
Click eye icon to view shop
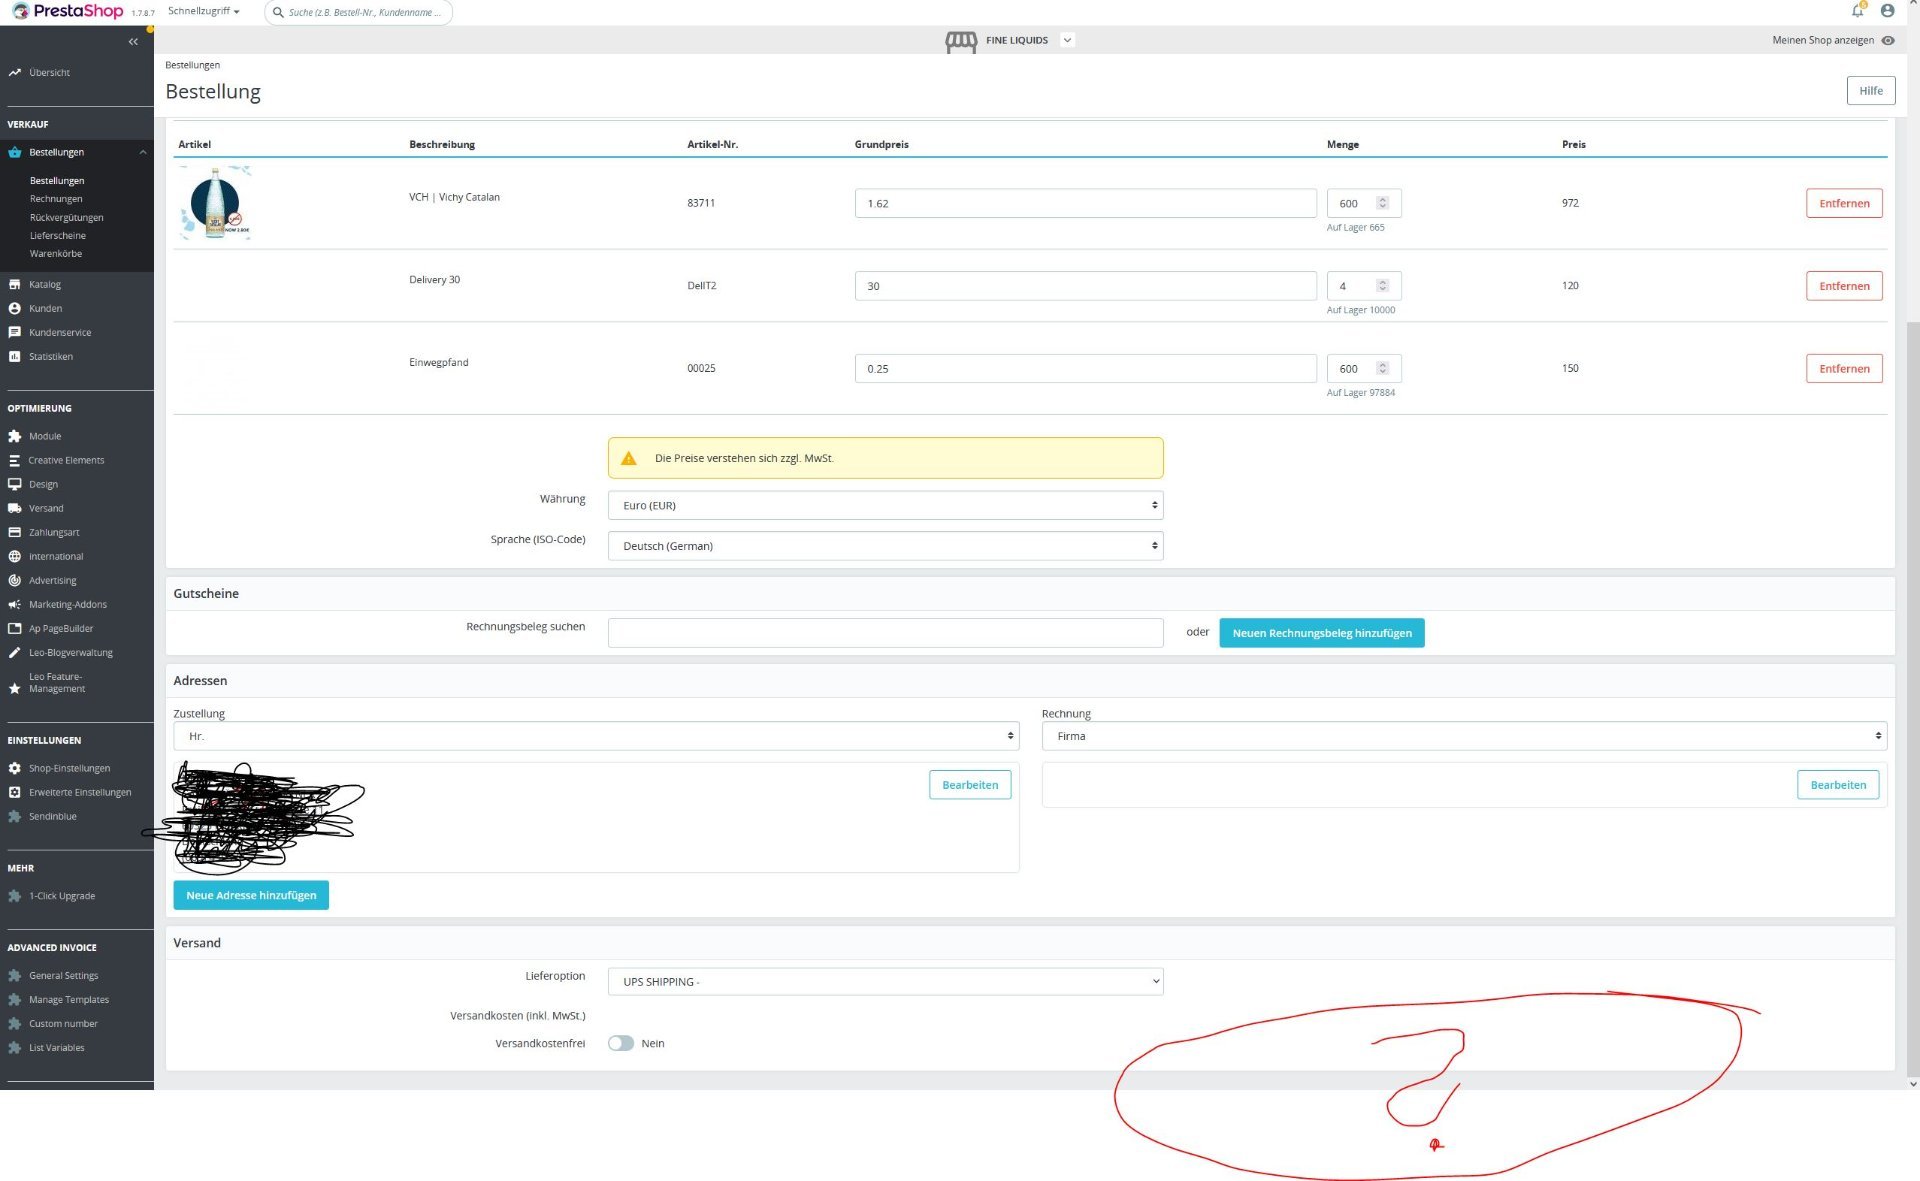1888,41
